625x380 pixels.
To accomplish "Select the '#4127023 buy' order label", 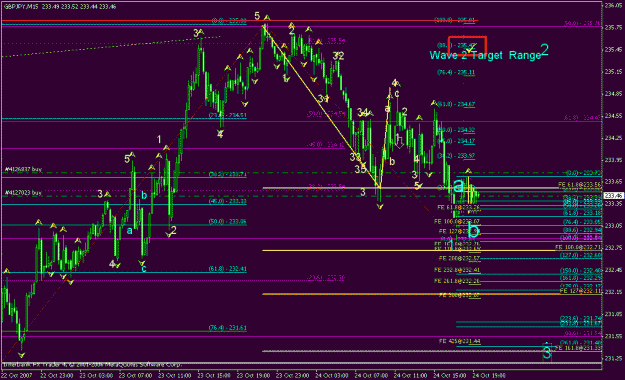I will pyautogui.click(x=23, y=193).
